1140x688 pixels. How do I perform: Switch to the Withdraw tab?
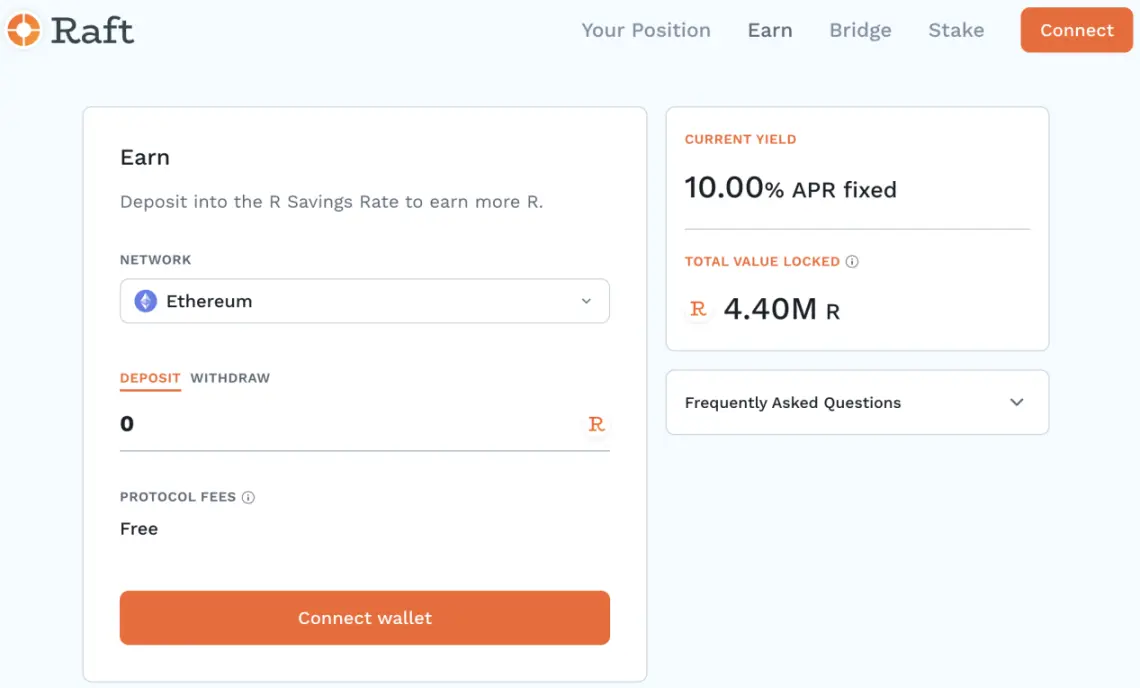pyautogui.click(x=230, y=378)
